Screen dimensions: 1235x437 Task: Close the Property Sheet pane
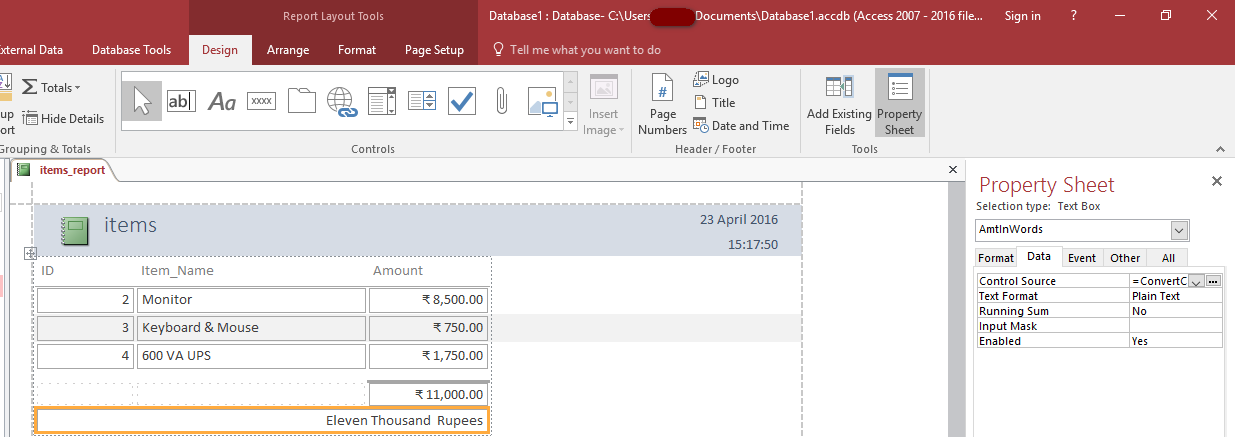1216,181
